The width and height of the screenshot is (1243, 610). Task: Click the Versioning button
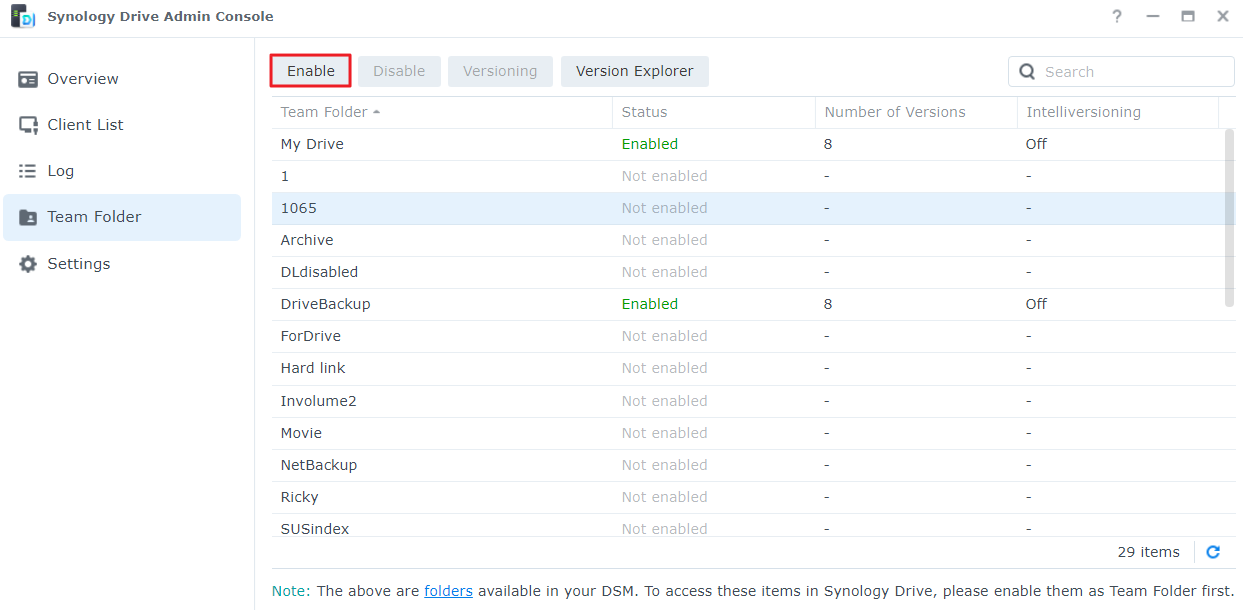tap(500, 71)
